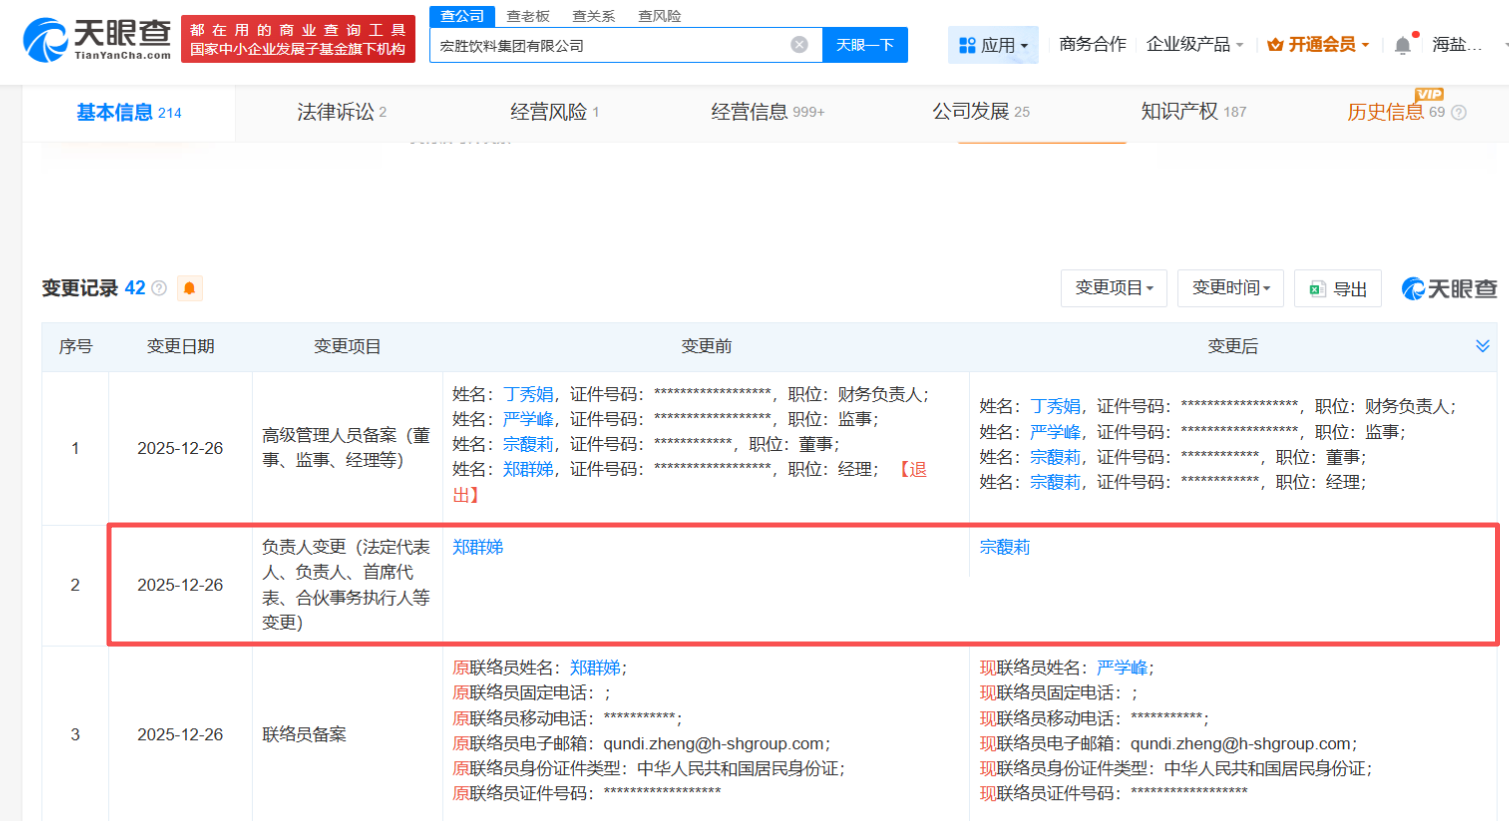
Task: Click the help question mark next to 变更记录 42
Action: click(159, 288)
